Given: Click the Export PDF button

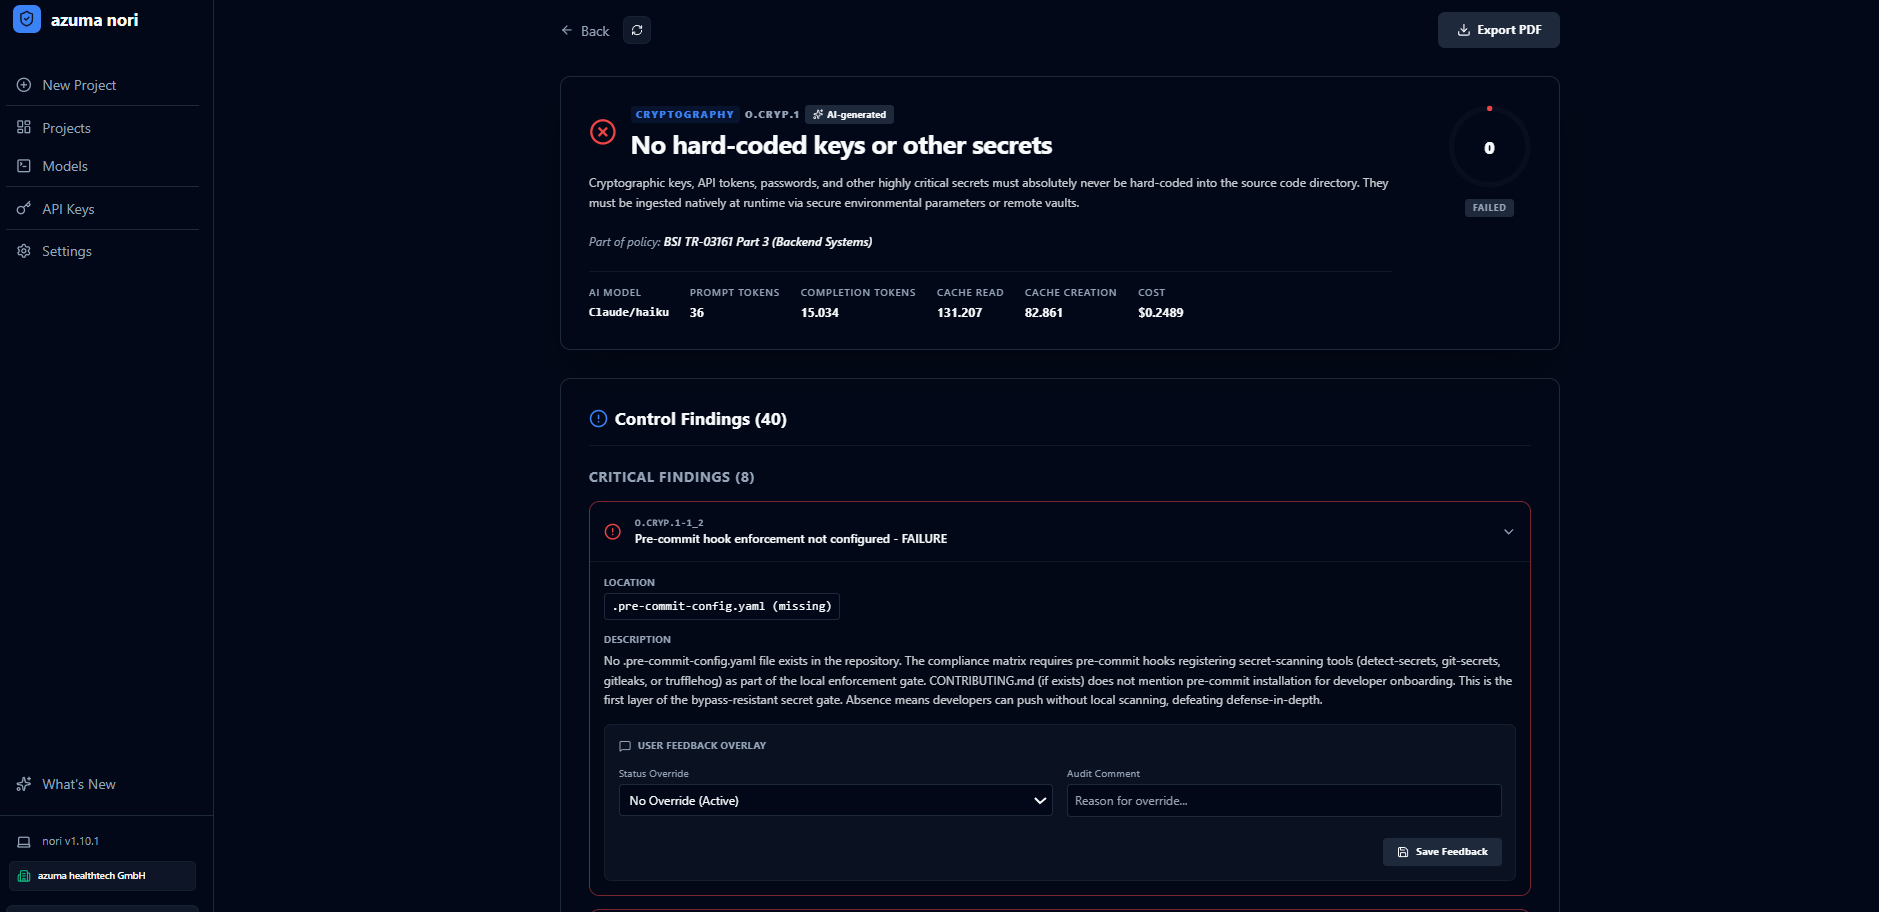Looking at the screenshot, I should pos(1498,30).
